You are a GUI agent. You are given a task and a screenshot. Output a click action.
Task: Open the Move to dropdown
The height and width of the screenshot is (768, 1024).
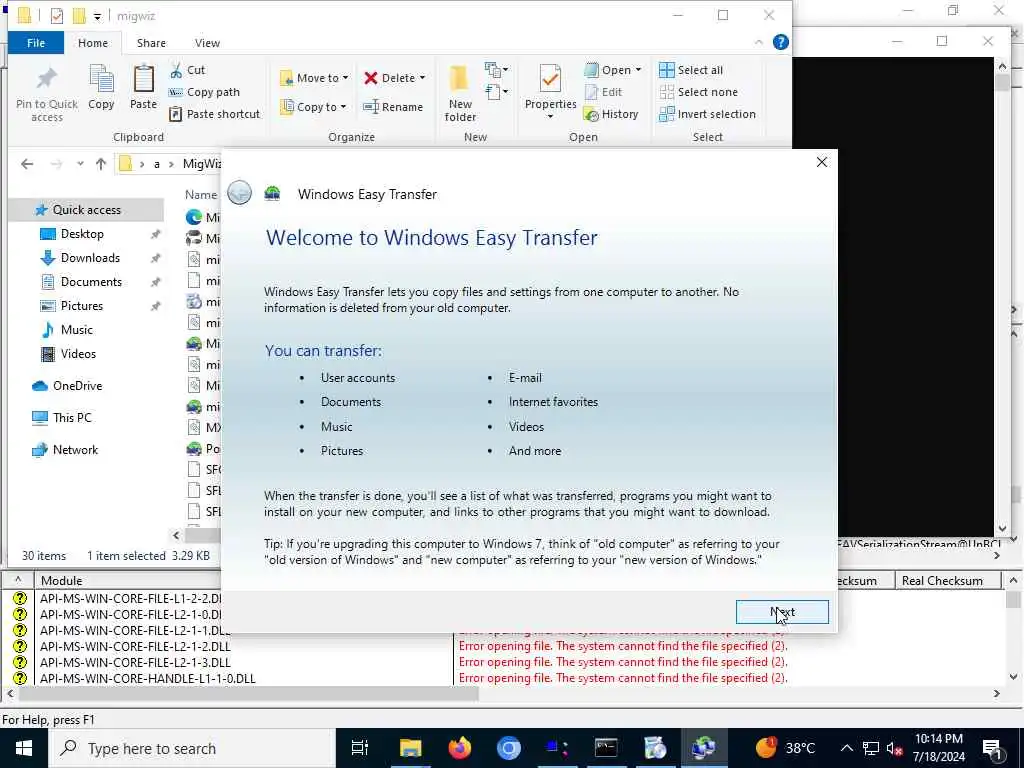click(314, 78)
